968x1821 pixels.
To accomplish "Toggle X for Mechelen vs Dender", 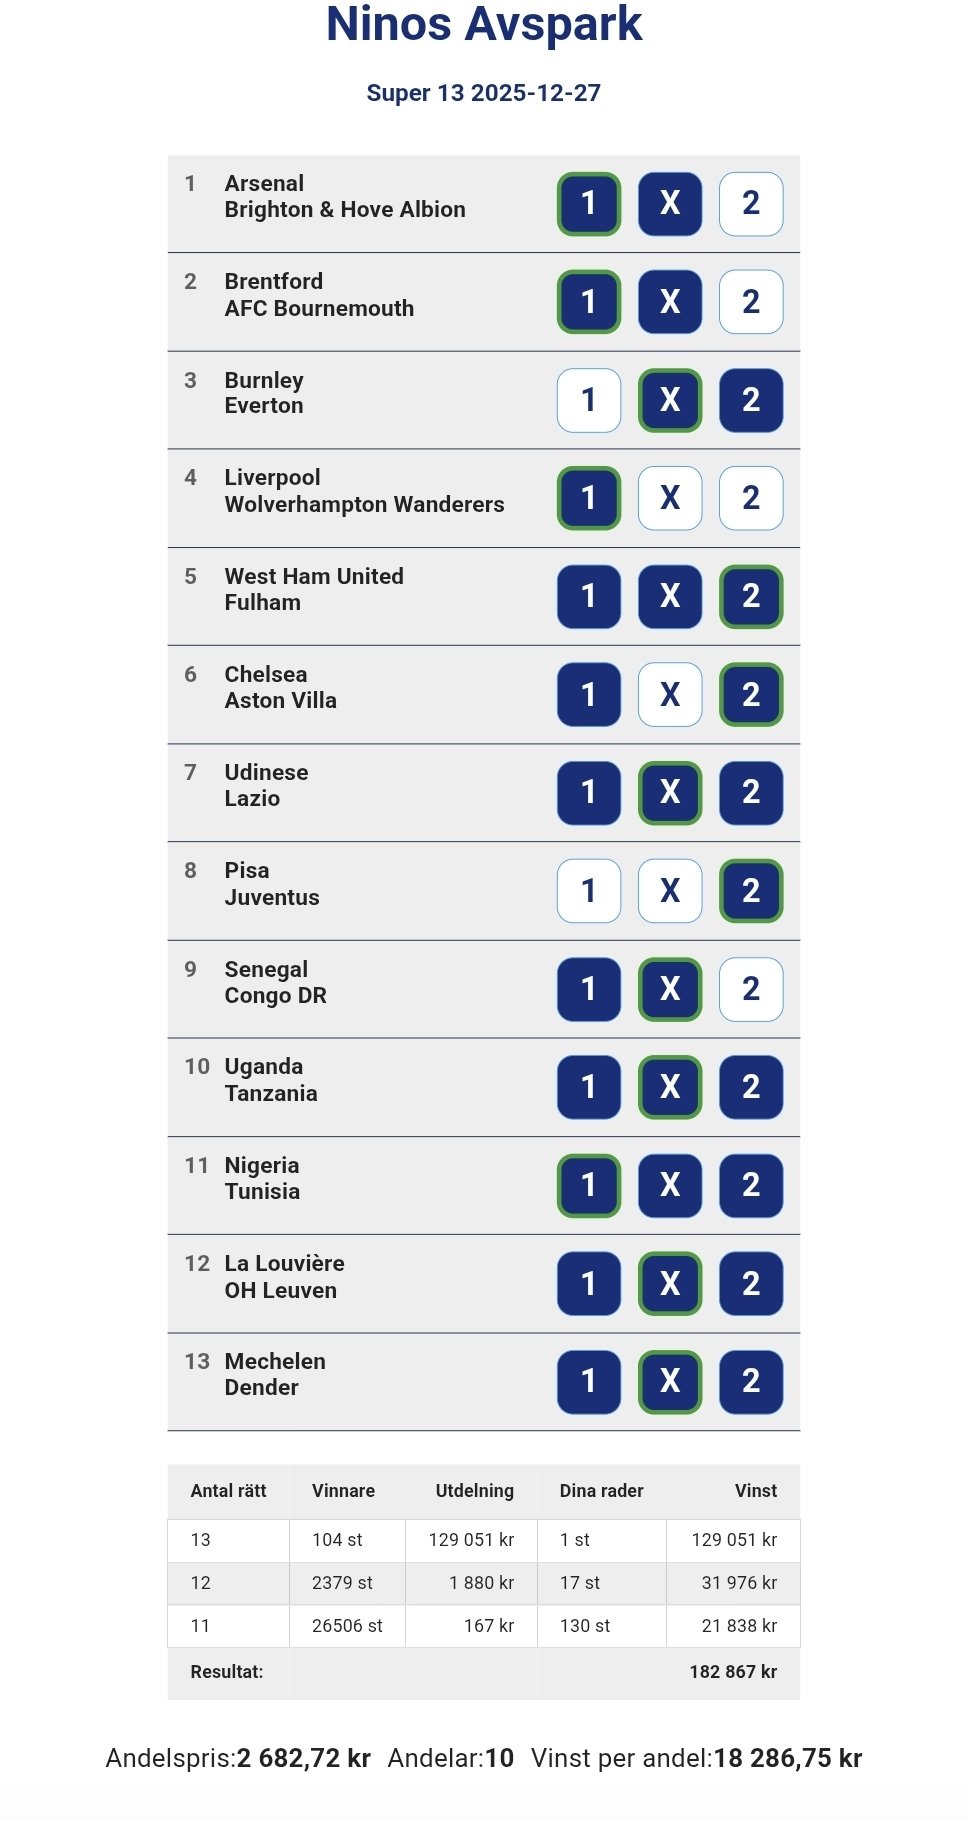I will click(670, 1381).
